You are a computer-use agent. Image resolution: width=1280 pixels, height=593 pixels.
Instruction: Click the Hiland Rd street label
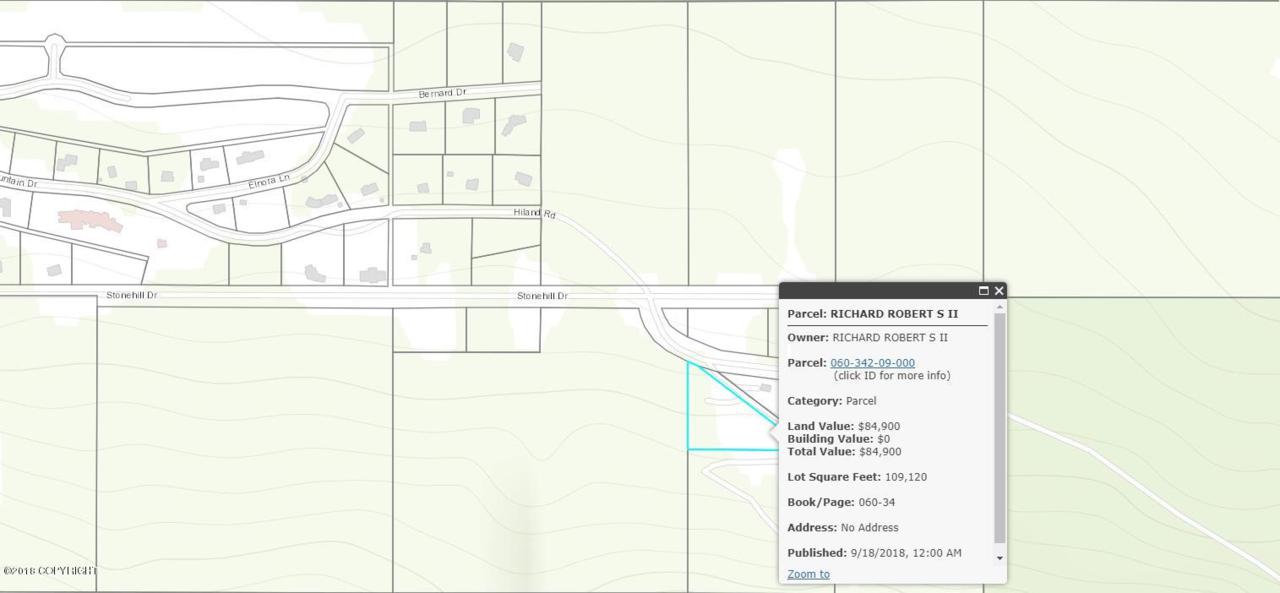tap(534, 213)
